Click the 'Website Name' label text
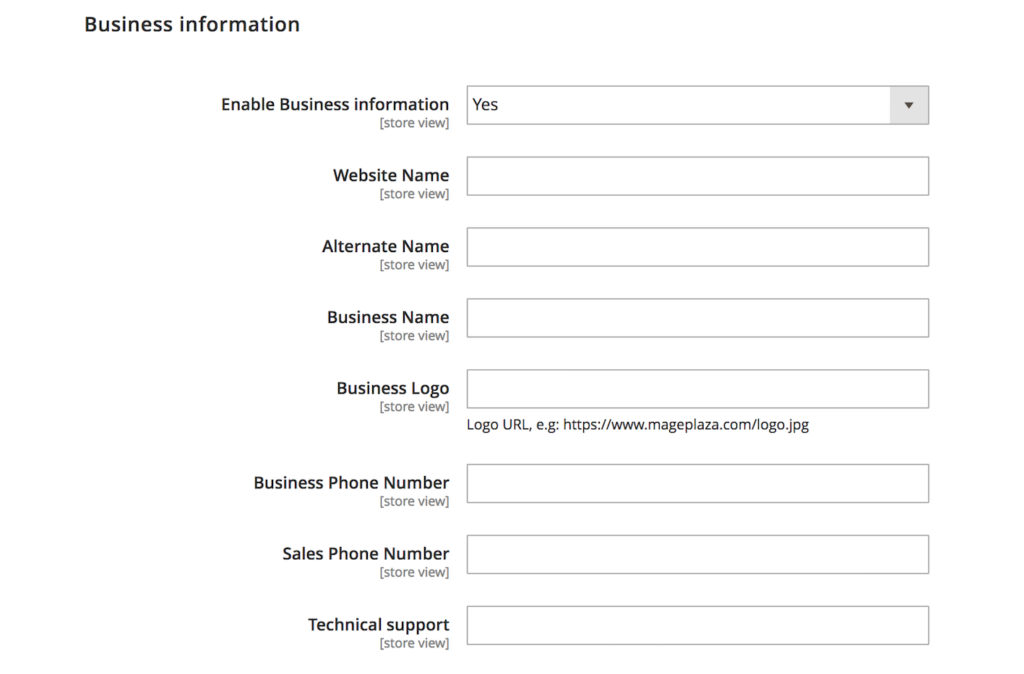 pyautogui.click(x=391, y=175)
